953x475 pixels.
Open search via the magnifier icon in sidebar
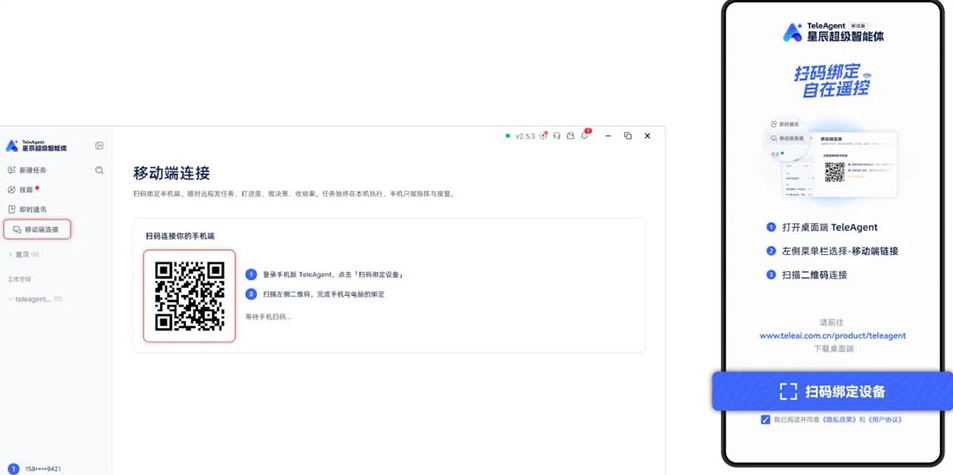click(x=100, y=170)
